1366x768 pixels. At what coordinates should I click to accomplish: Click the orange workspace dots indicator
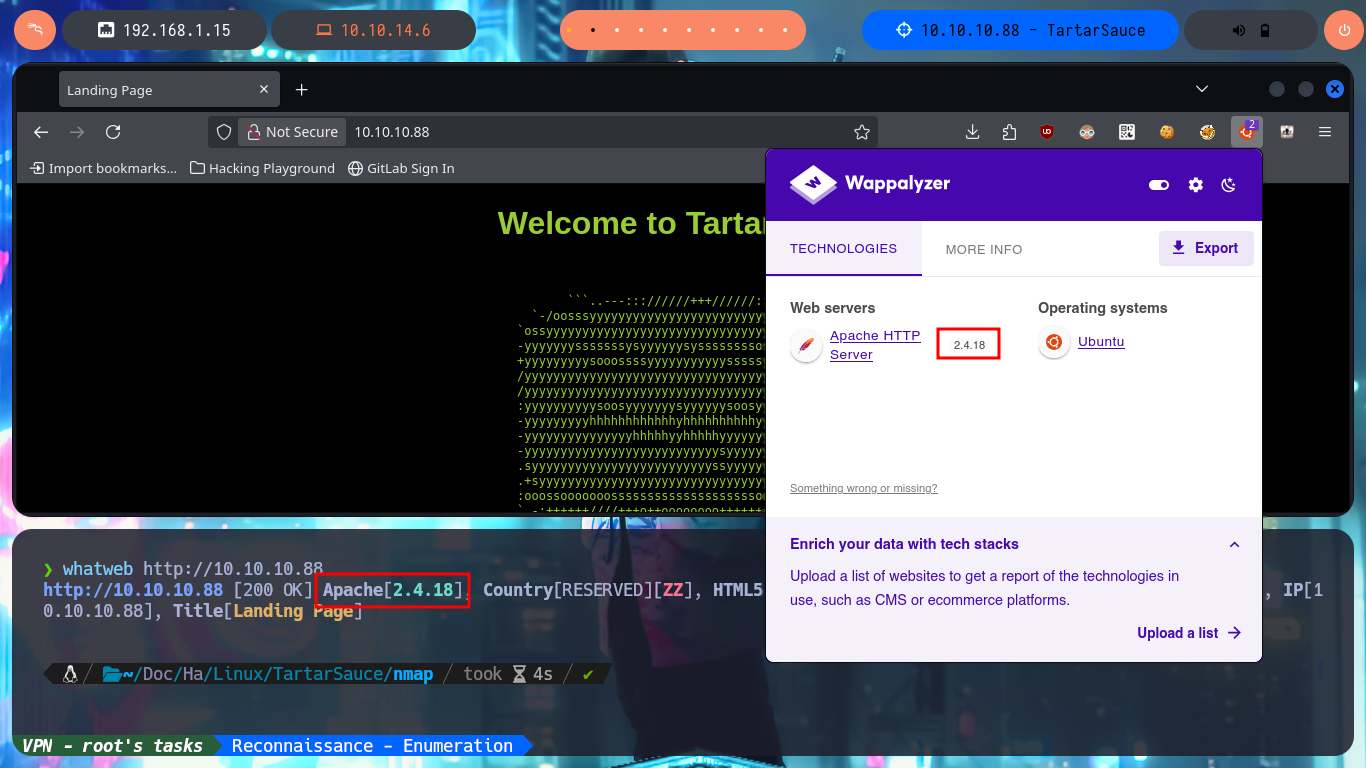tap(683, 30)
